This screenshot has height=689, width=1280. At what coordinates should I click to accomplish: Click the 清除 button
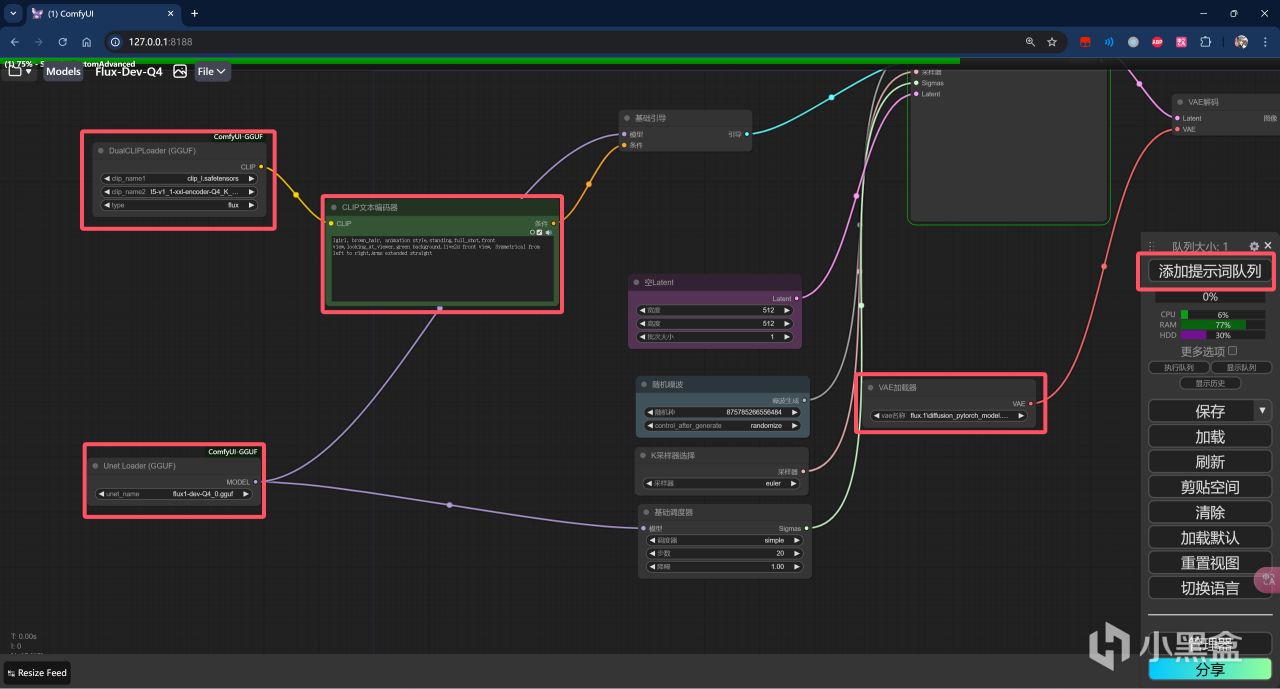[1209, 512]
